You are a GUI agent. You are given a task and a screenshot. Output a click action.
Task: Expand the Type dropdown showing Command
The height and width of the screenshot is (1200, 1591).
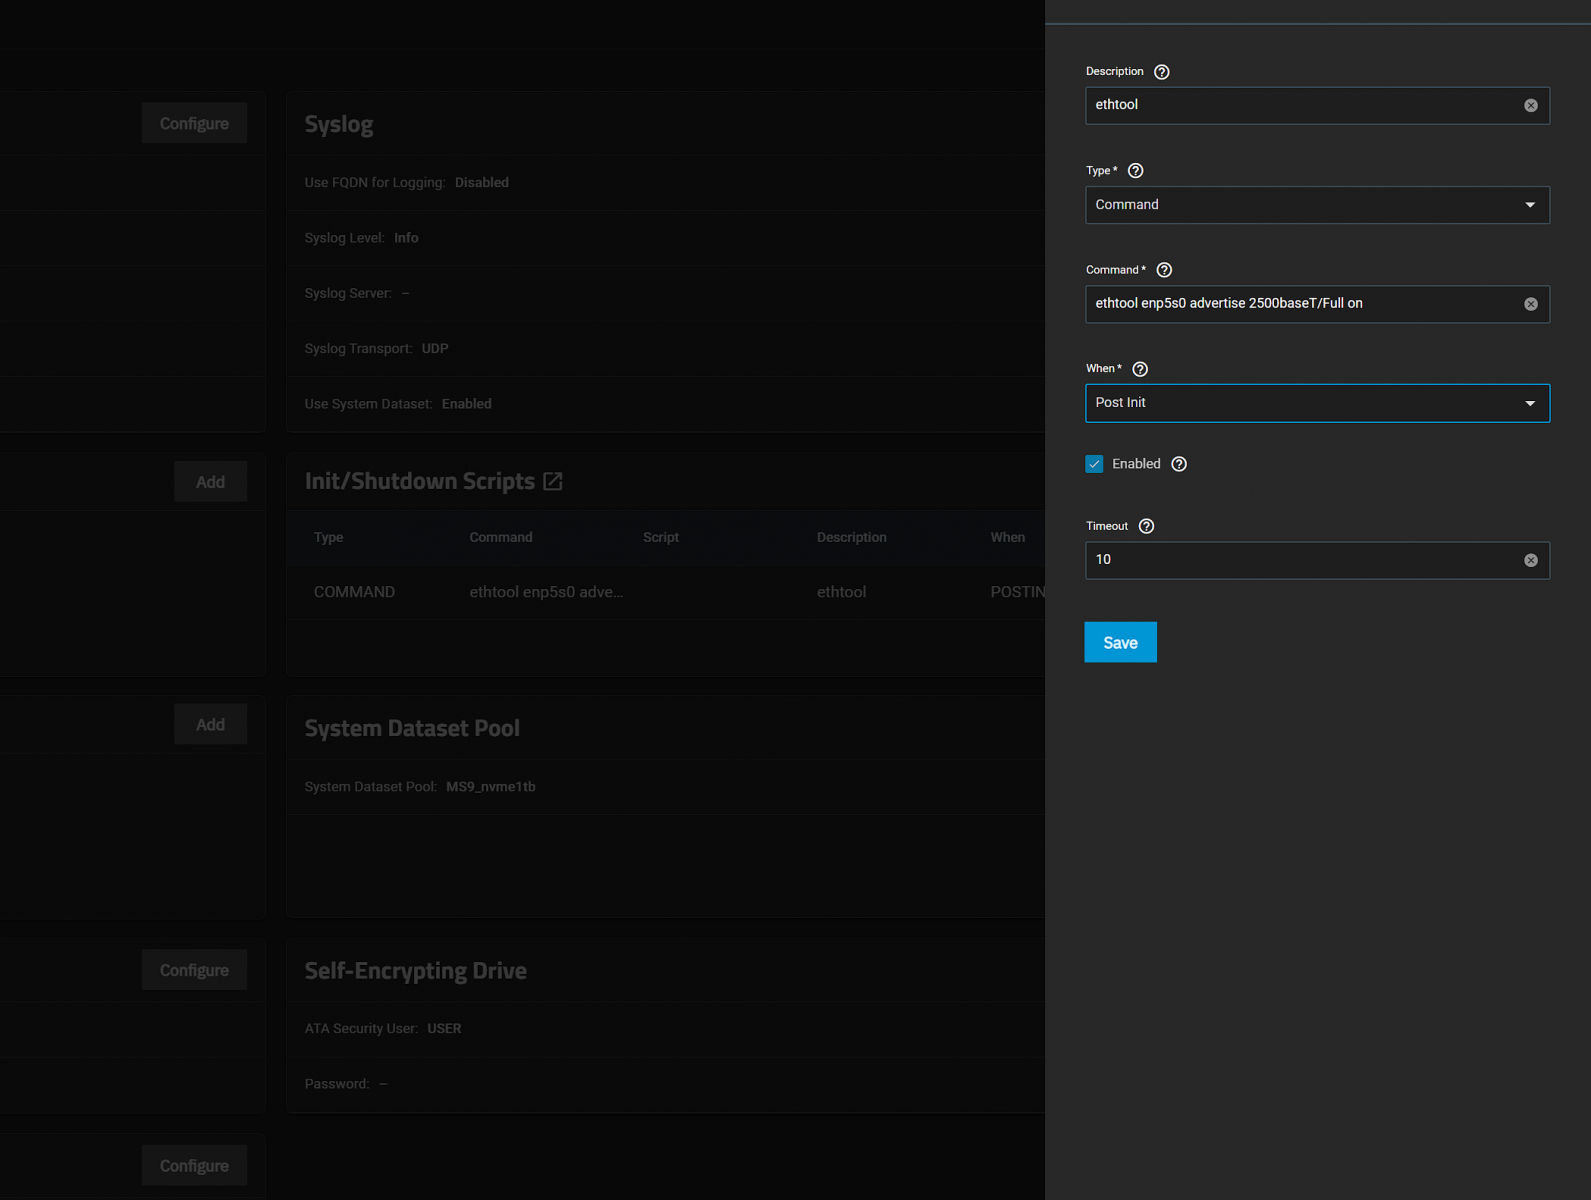click(1317, 205)
